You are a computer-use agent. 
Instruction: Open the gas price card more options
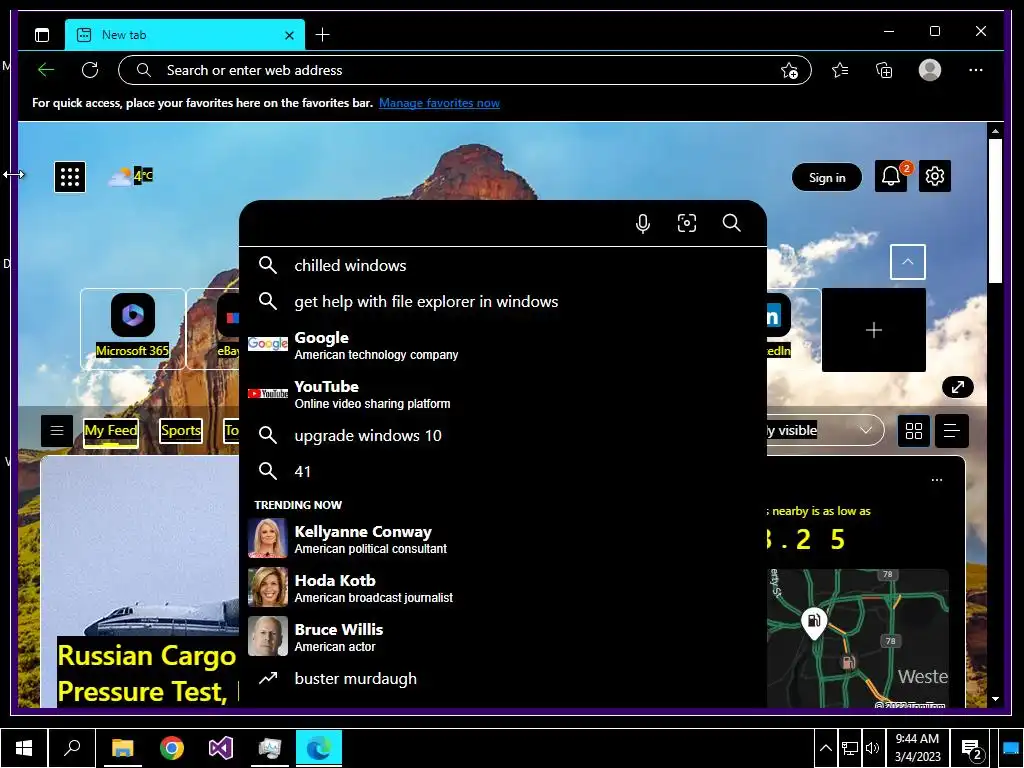click(x=936, y=480)
